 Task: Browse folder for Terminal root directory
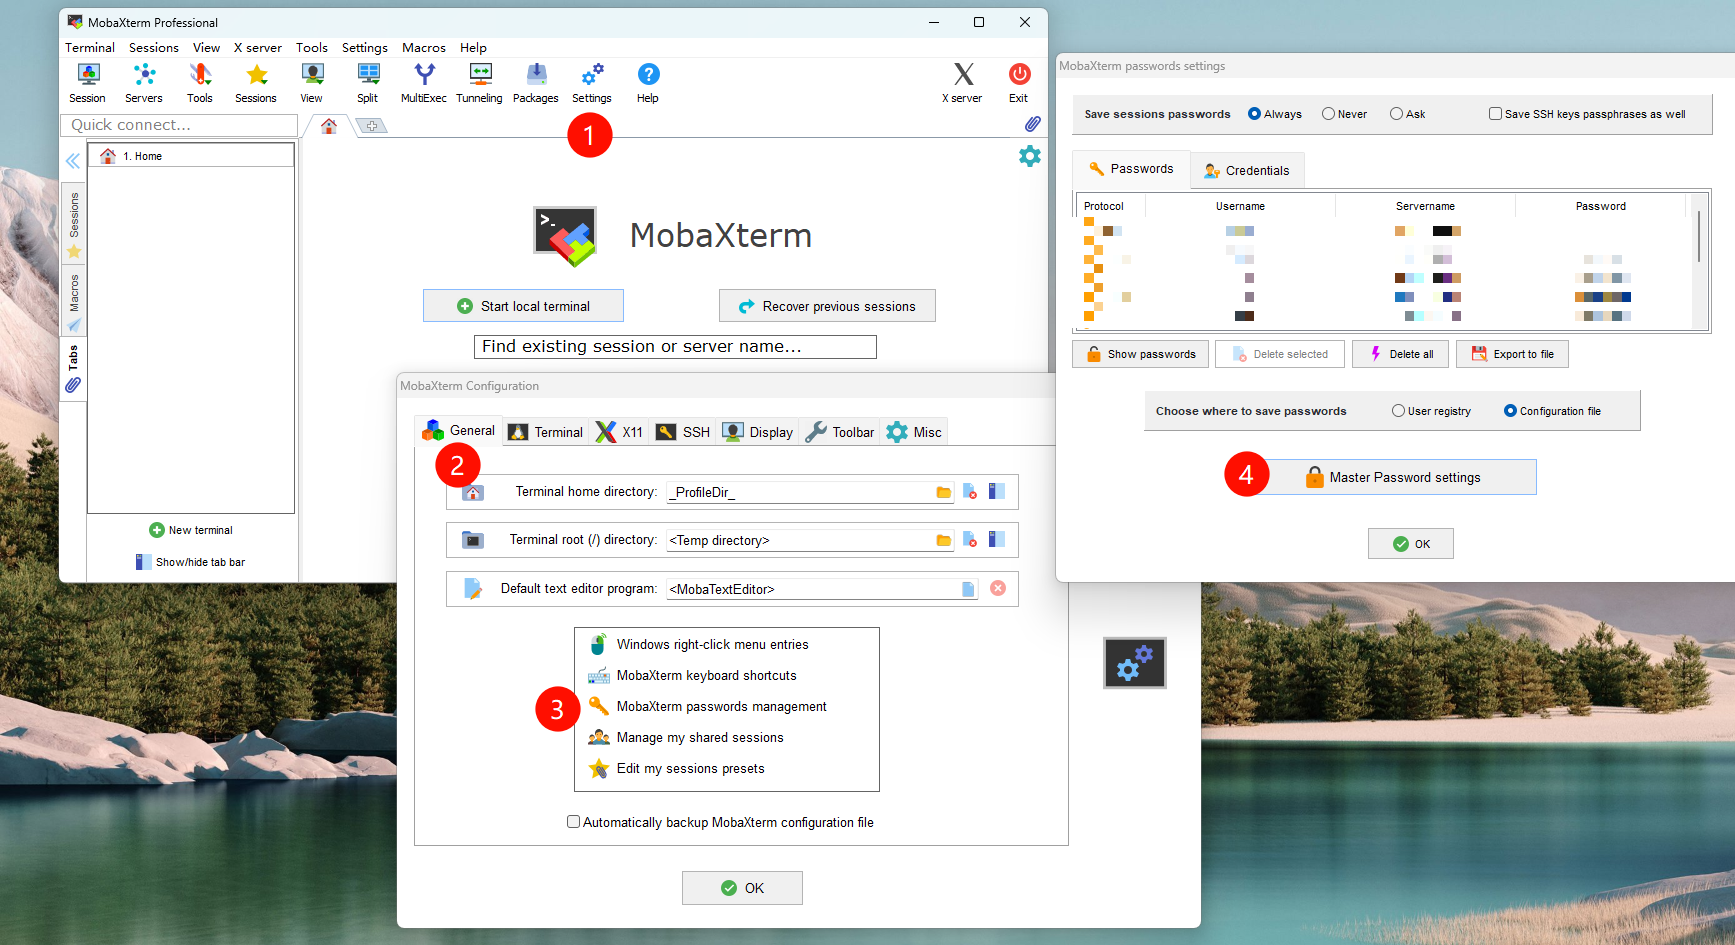coord(943,540)
